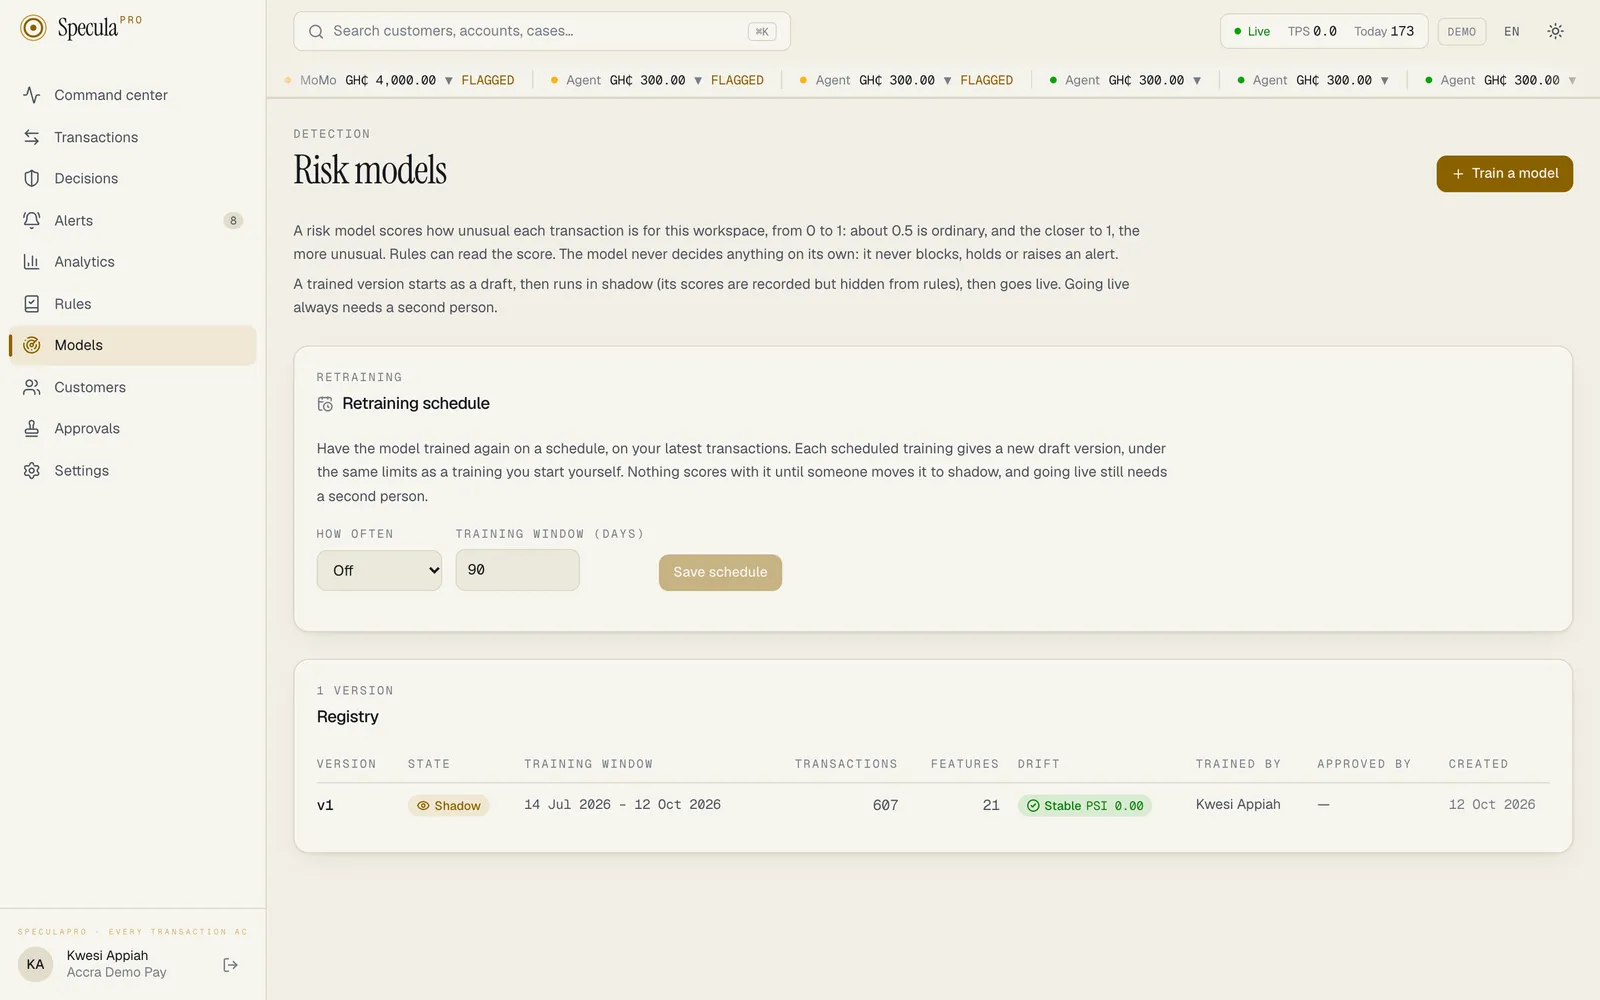Click the DEMO badge button

pos(1462,31)
